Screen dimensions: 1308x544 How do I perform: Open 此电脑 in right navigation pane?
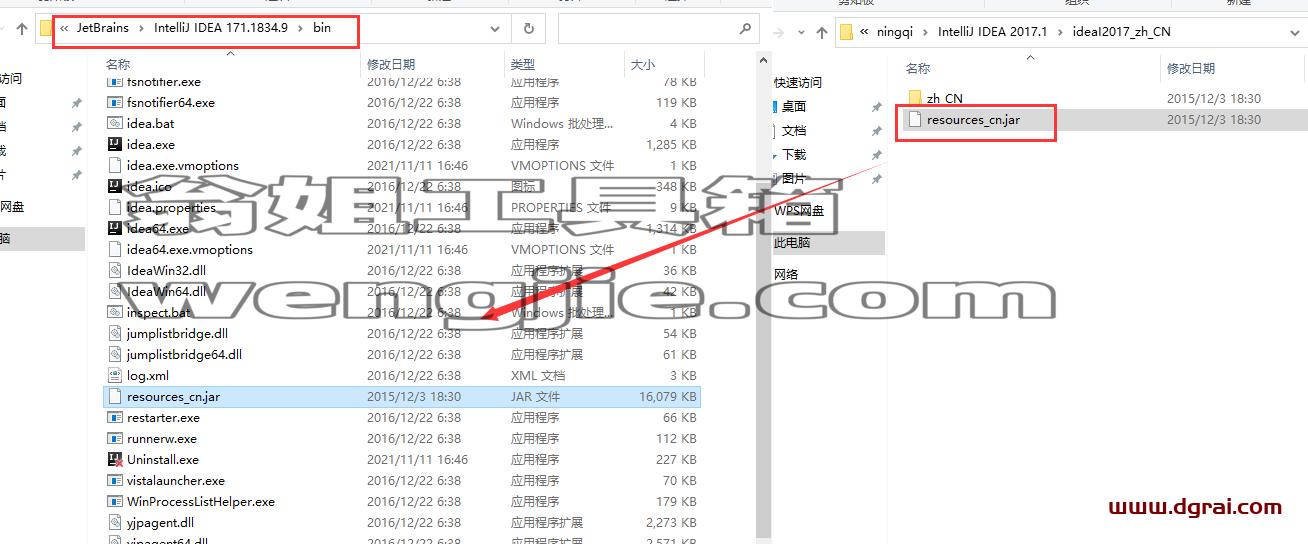tap(792, 243)
